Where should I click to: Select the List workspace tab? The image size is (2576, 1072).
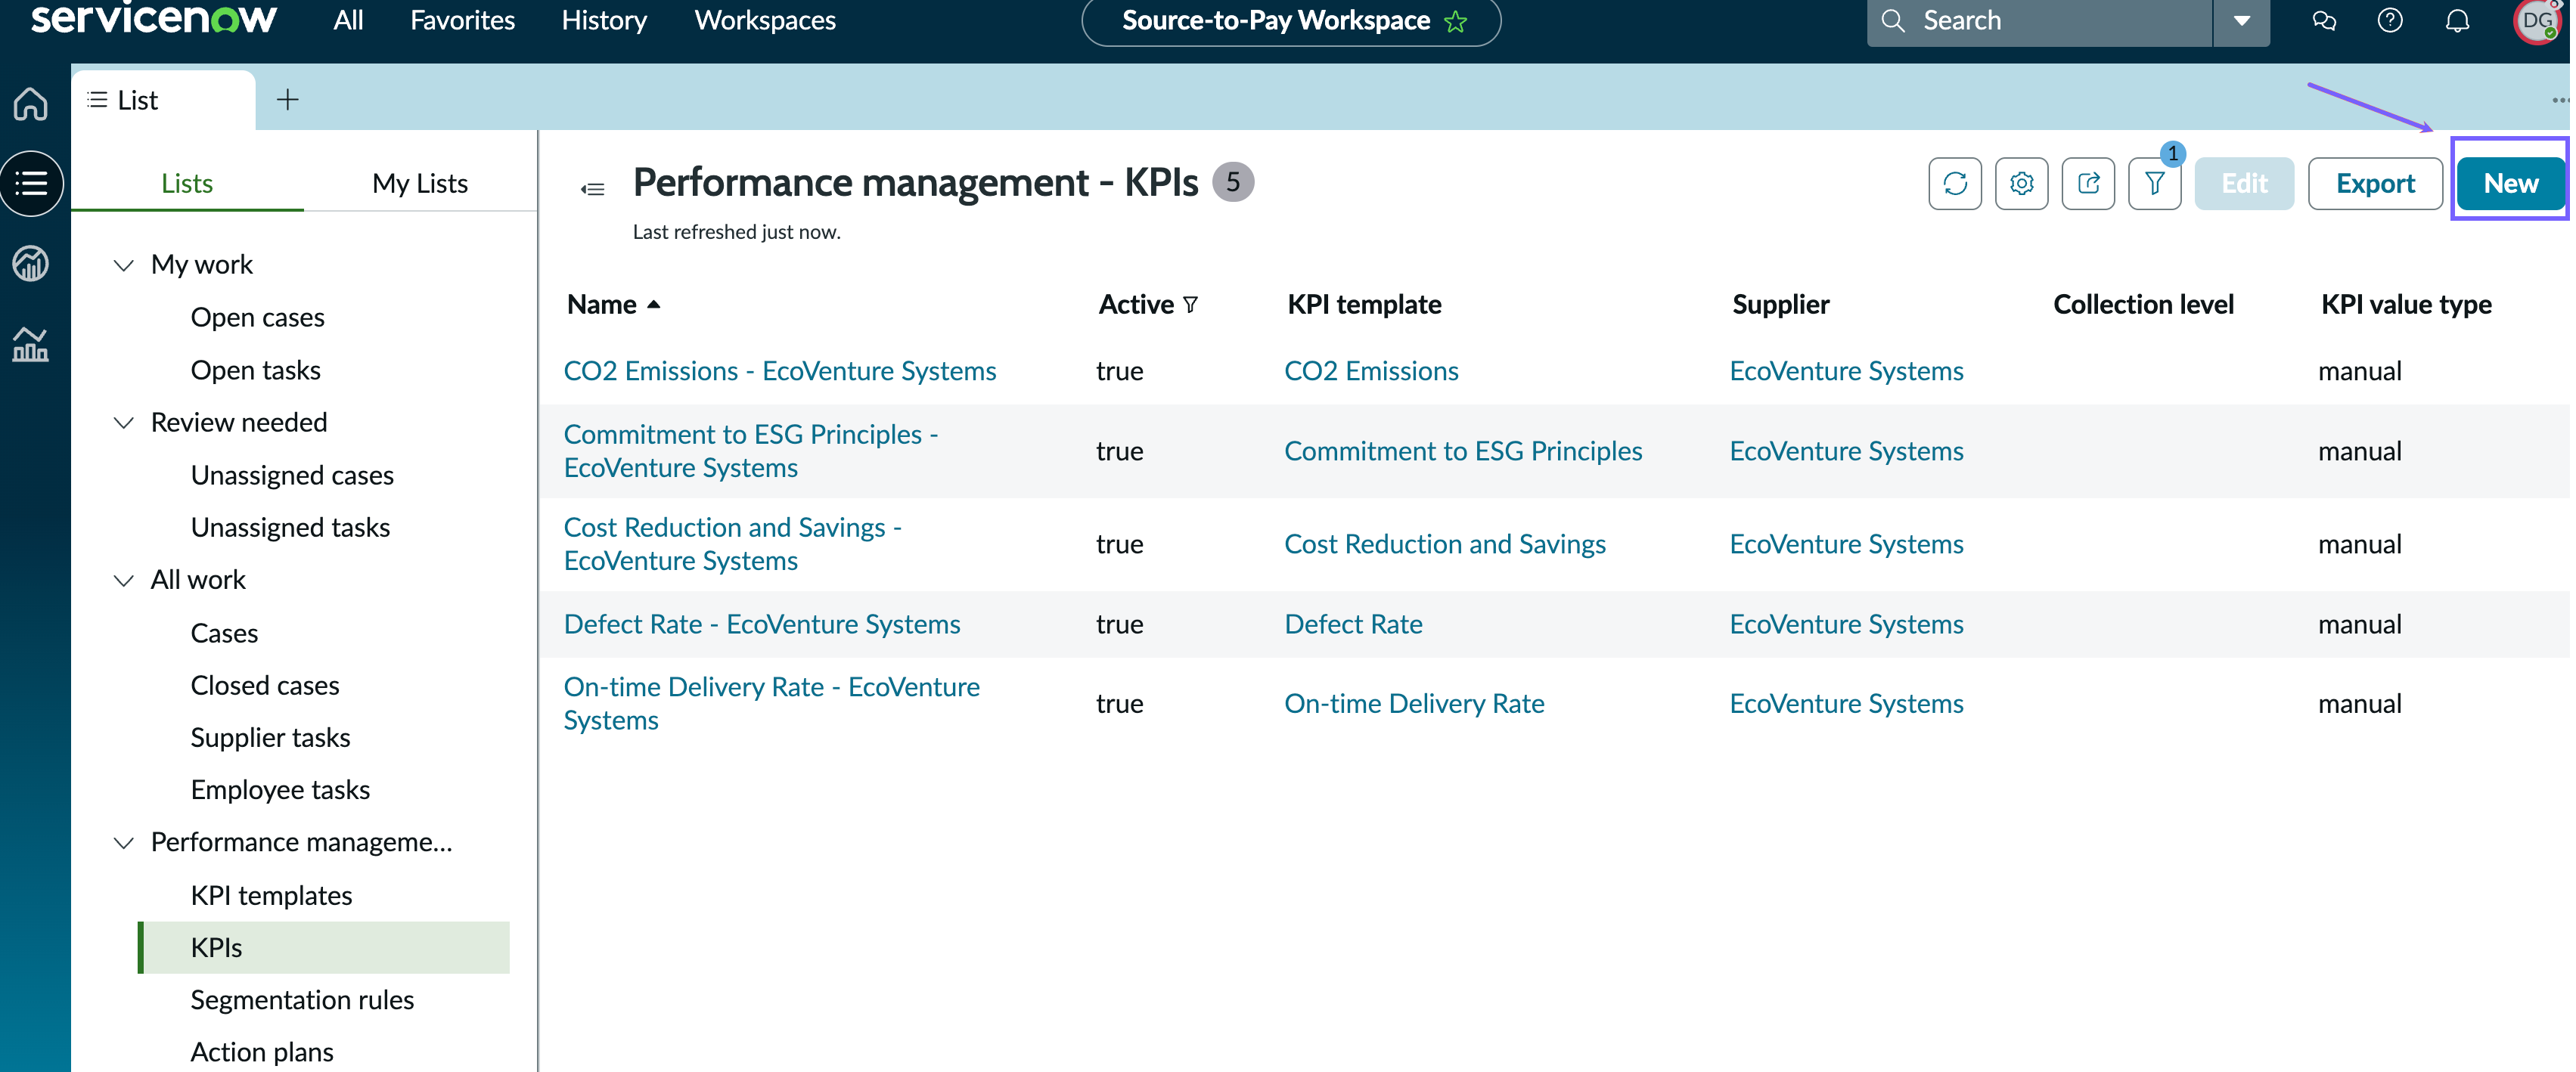(163, 100)
